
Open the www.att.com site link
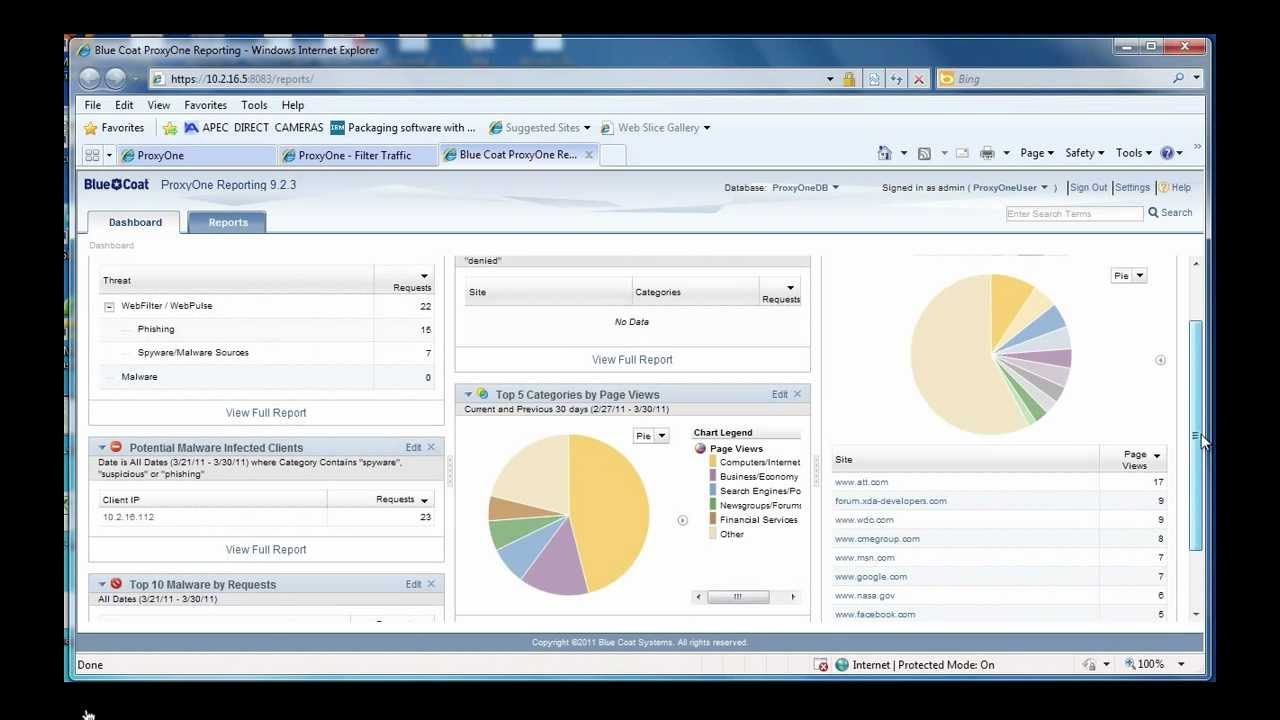point(861,482)
